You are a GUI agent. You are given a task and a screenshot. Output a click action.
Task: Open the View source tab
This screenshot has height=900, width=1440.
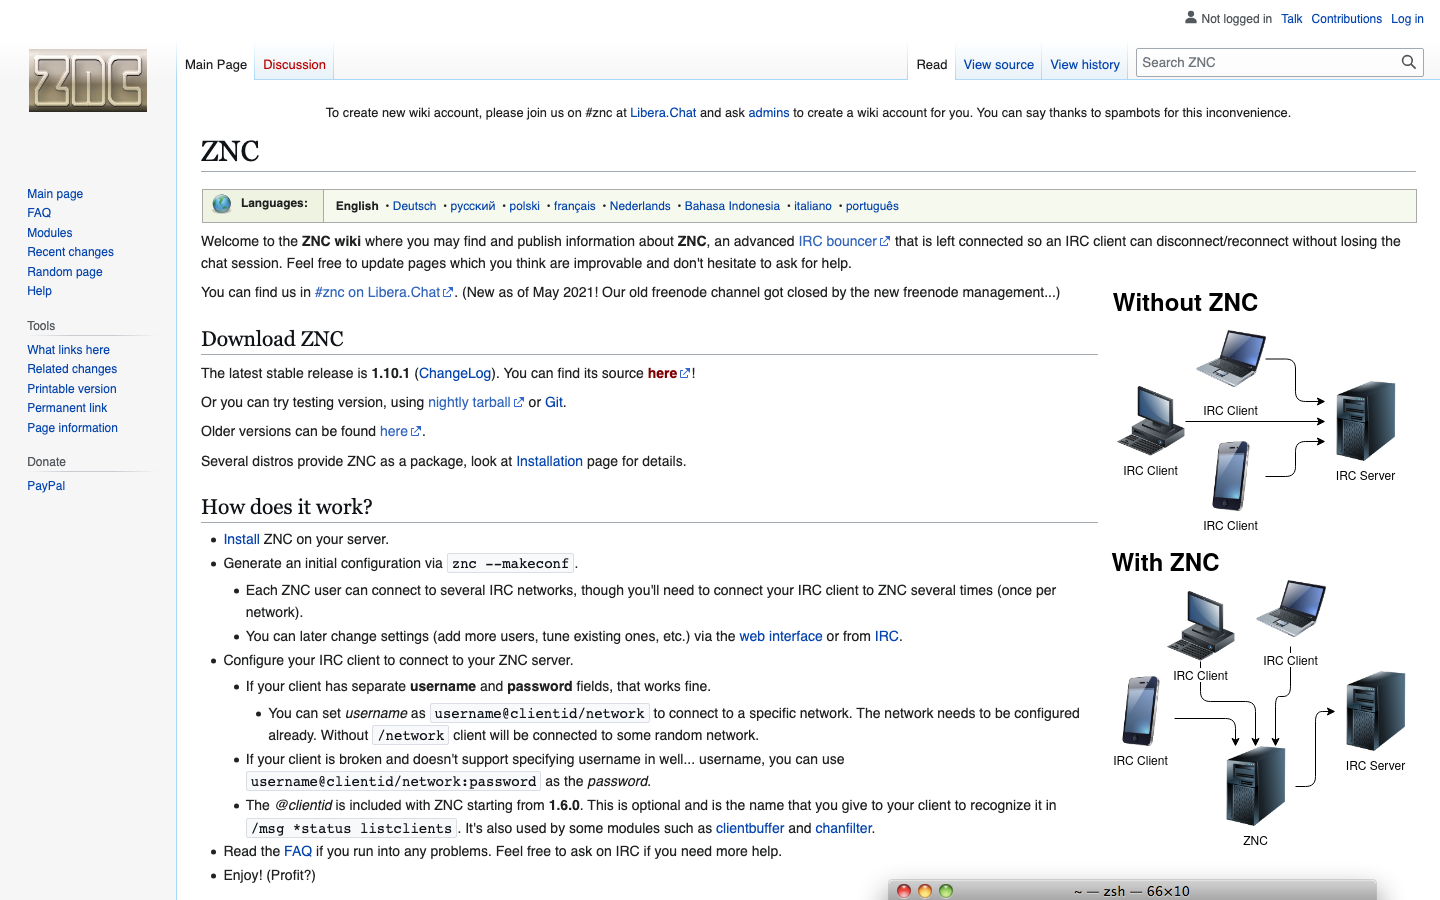pos(998,64)
